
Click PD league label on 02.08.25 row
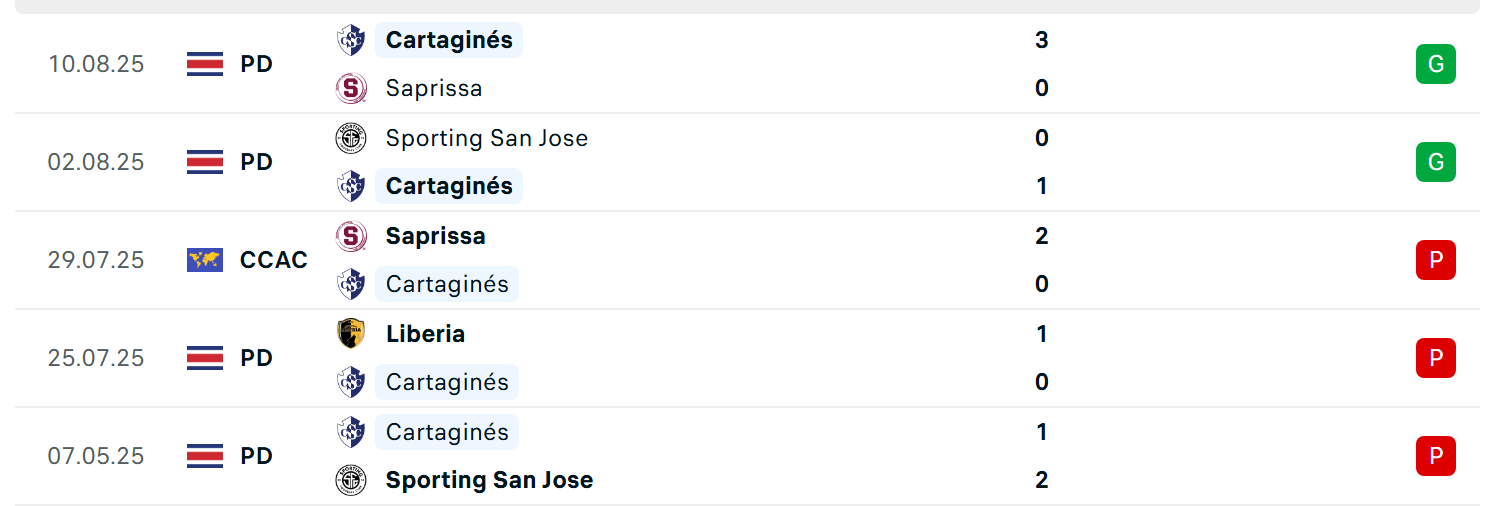257,162
